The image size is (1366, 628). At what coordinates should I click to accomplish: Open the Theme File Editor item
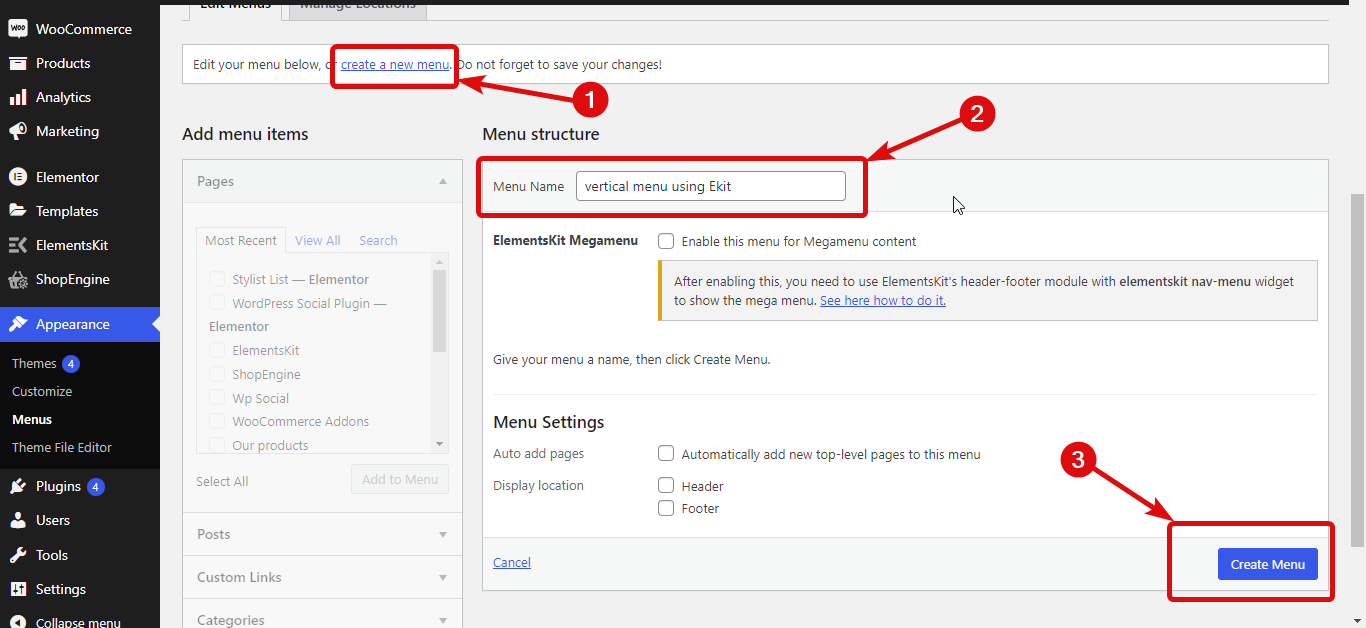tap(62, 447)
